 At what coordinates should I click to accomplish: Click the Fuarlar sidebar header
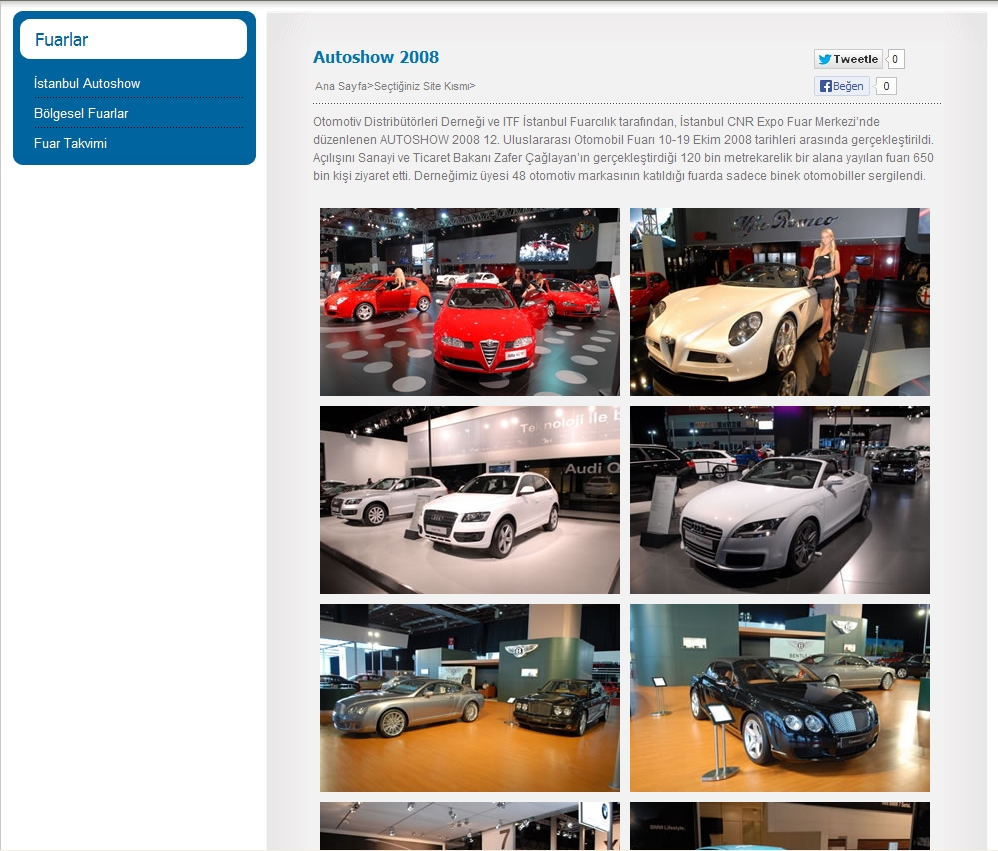(x=133, y=39)
